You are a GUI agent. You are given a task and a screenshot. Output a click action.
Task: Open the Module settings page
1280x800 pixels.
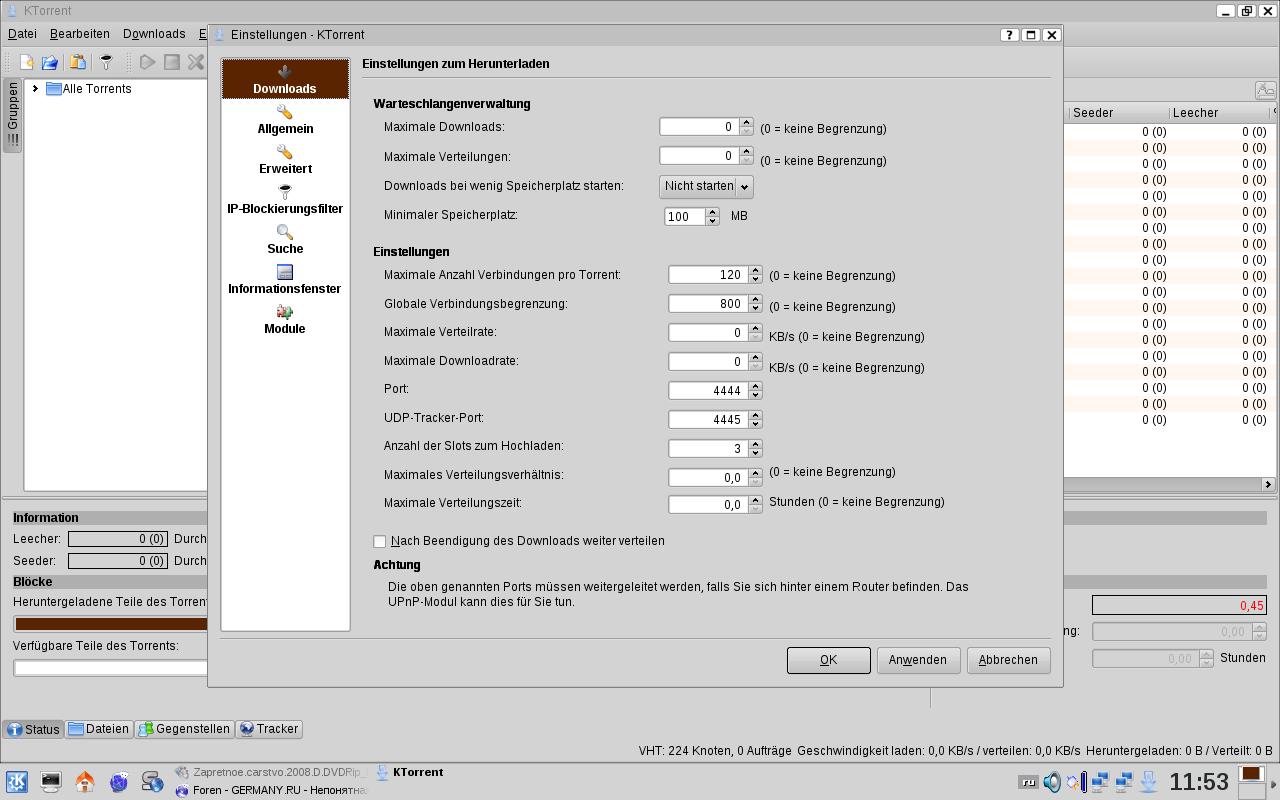click(285, 320)
